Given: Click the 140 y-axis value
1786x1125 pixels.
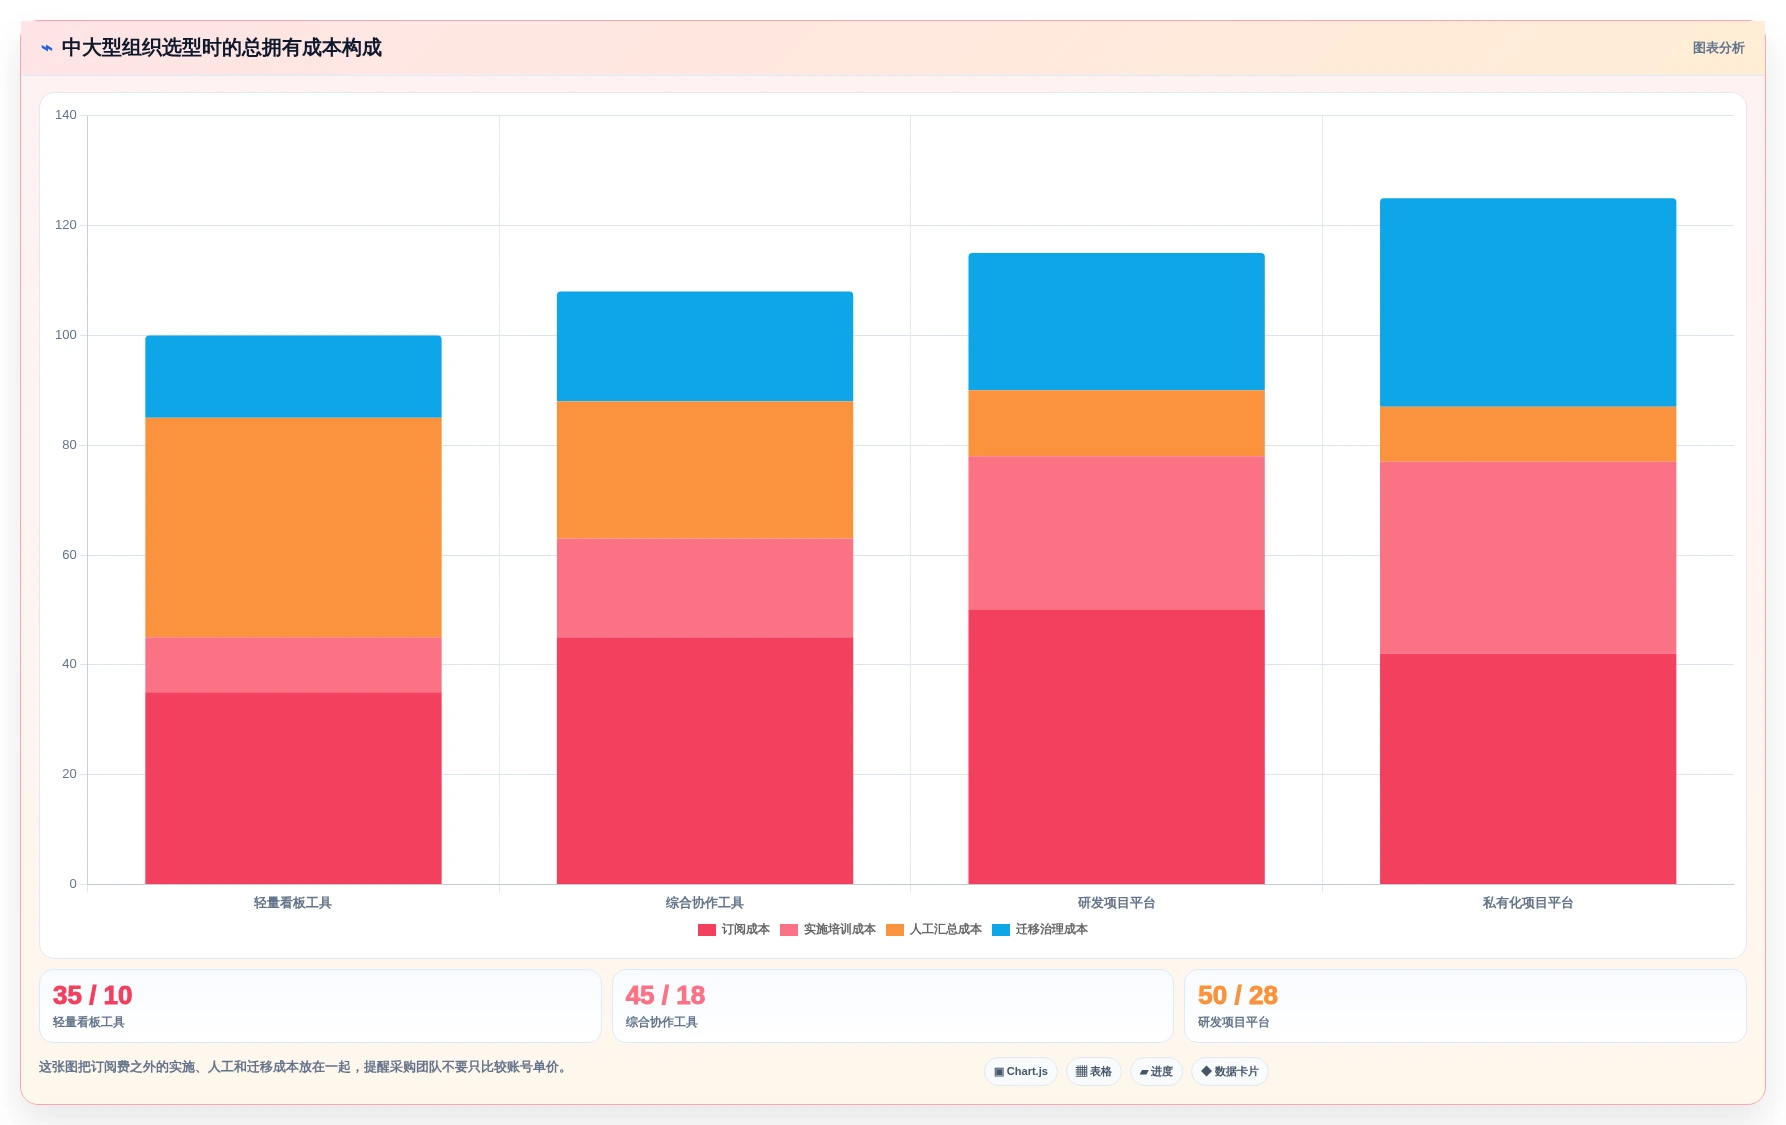Looking at the screenshot, I should [66, 115].
